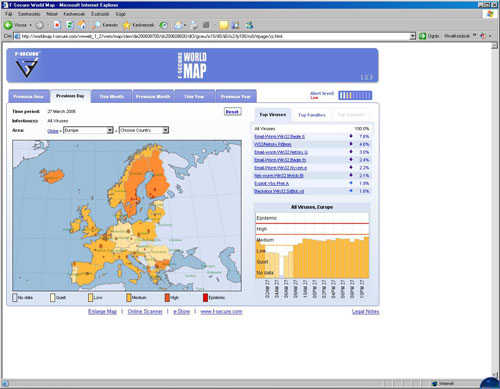The width and height of the screenshot is (500, 389).
Task: Open the Online Scanner link
Action: pos(145,312)
